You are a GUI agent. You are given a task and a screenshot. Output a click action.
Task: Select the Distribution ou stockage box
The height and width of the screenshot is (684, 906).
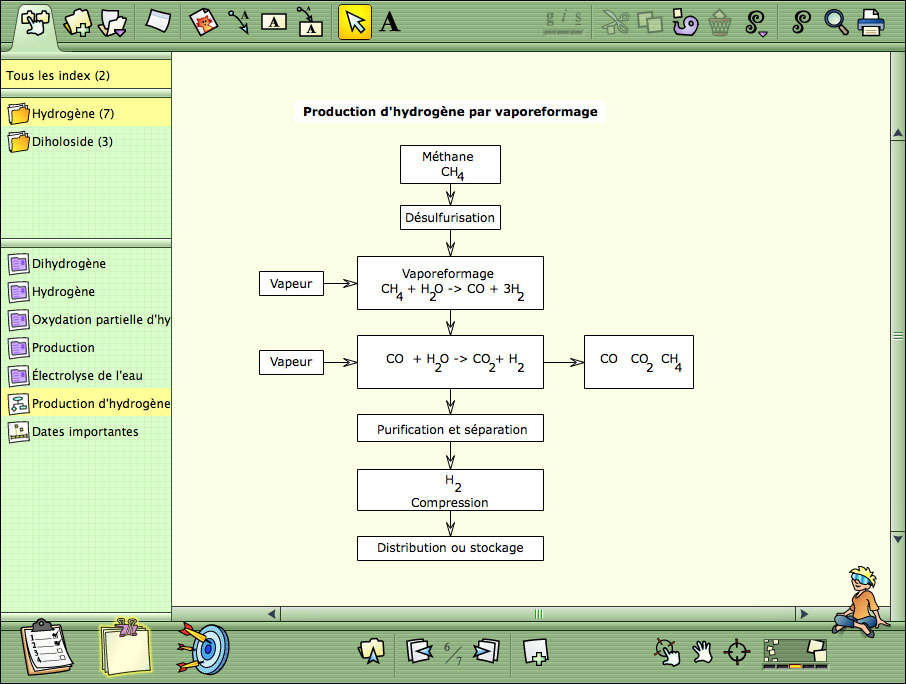pos(450,548)
